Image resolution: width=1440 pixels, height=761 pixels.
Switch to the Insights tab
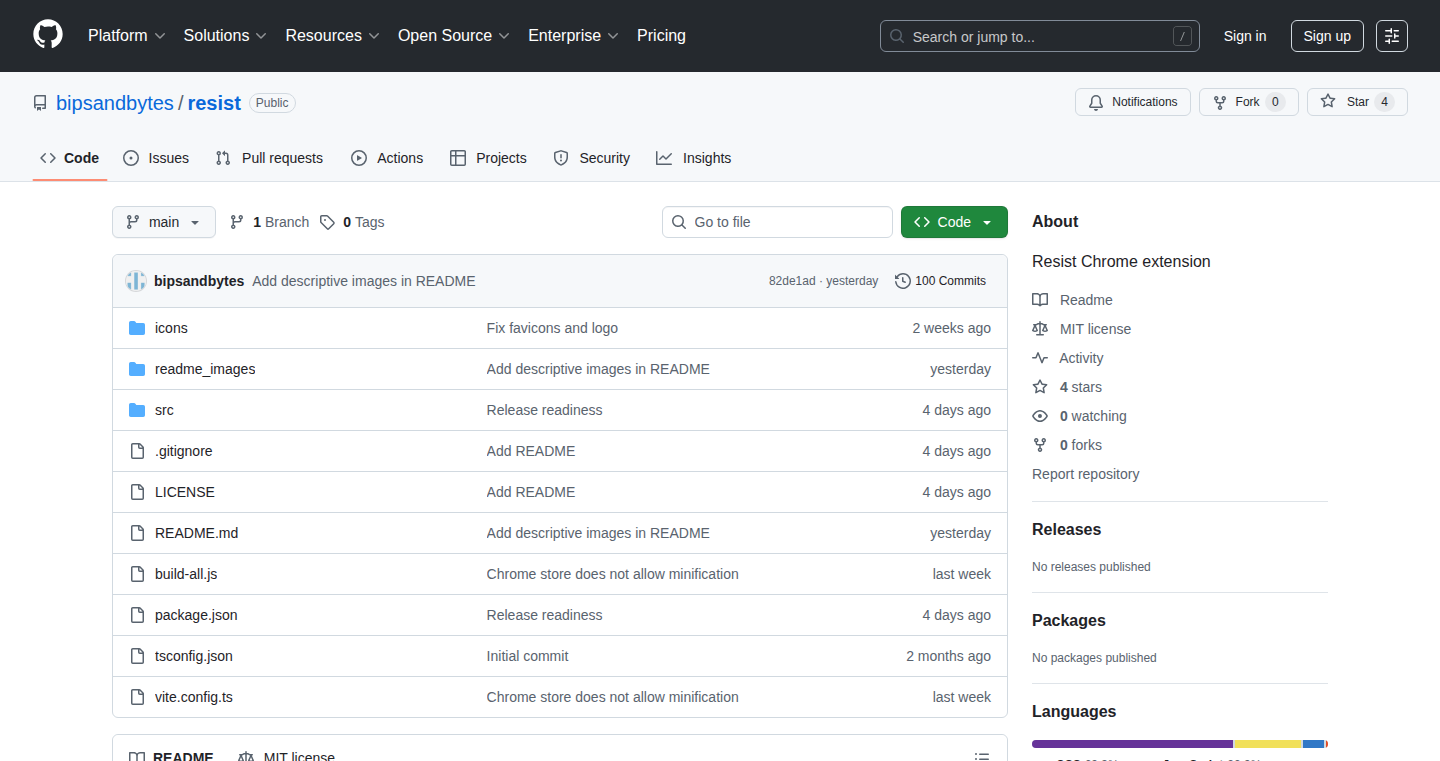pyautogui.click(x=694, y=158)
